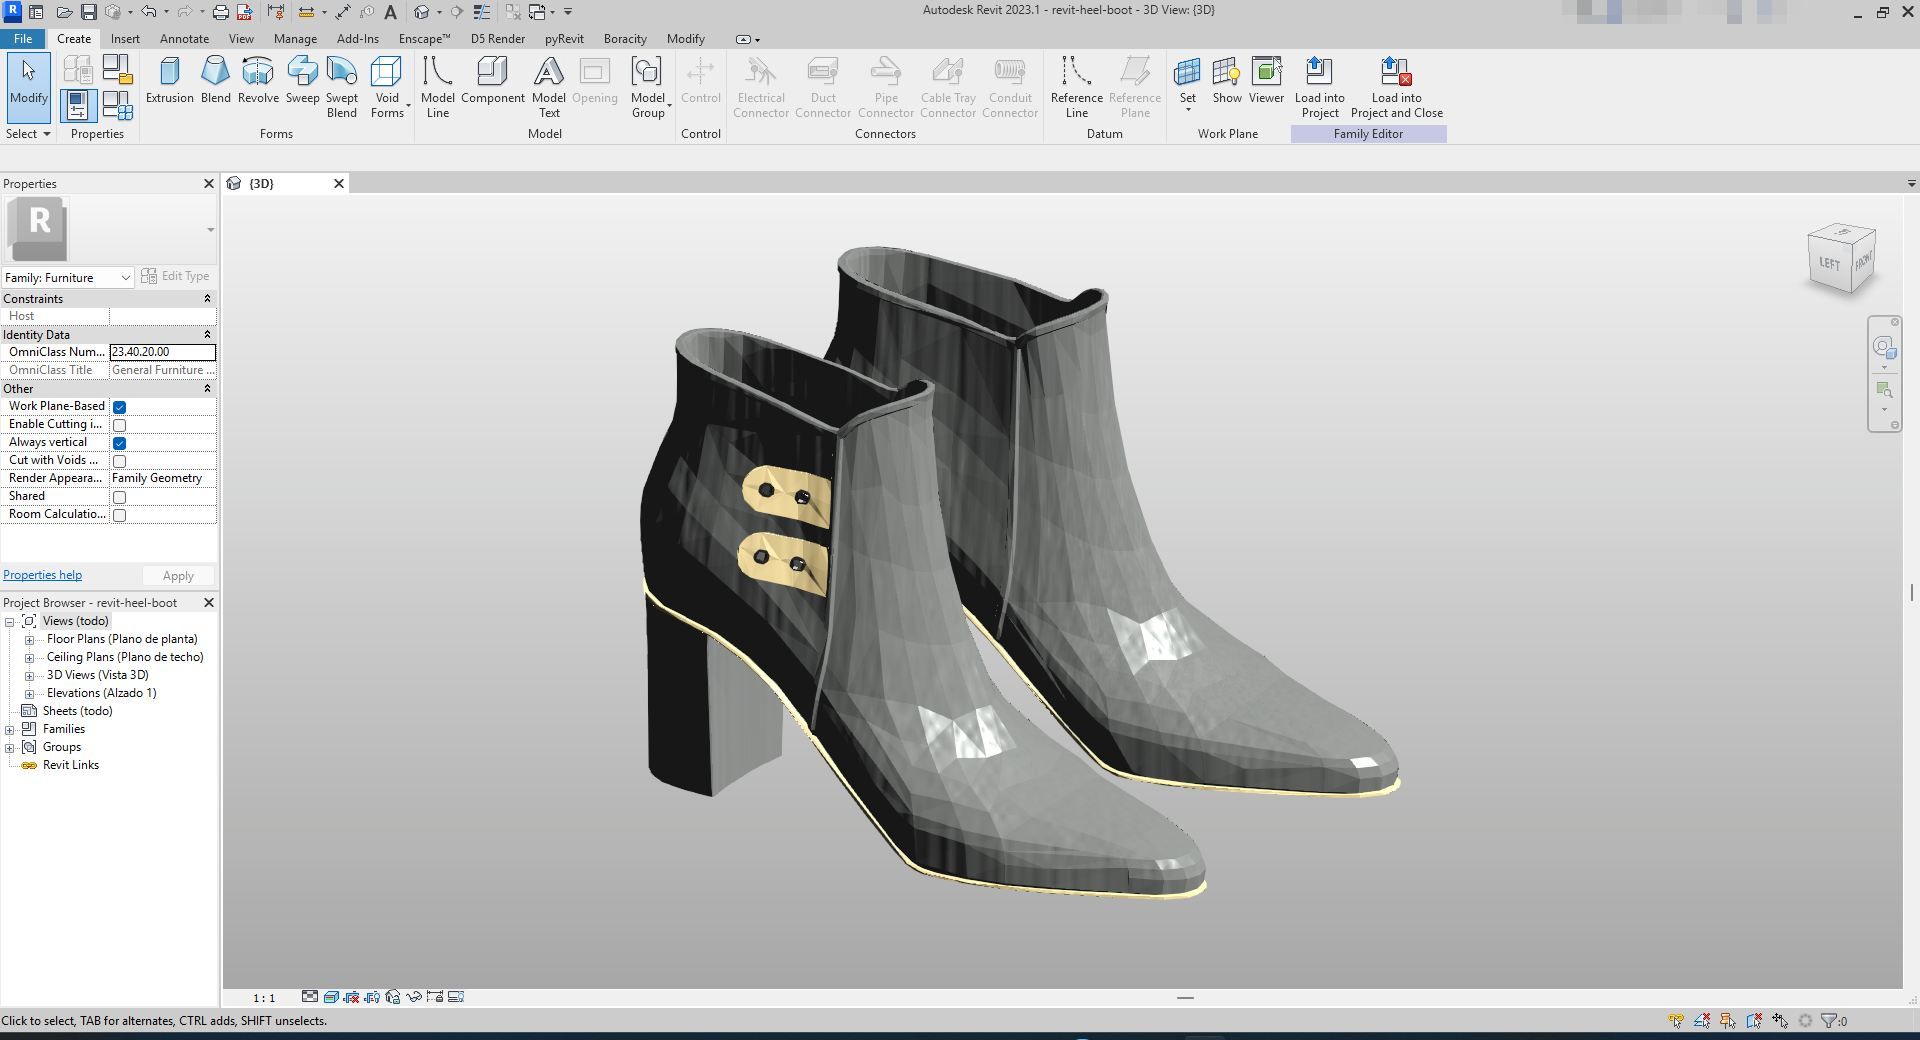Show the work plane
1920x1040 pixels.
1227,80
